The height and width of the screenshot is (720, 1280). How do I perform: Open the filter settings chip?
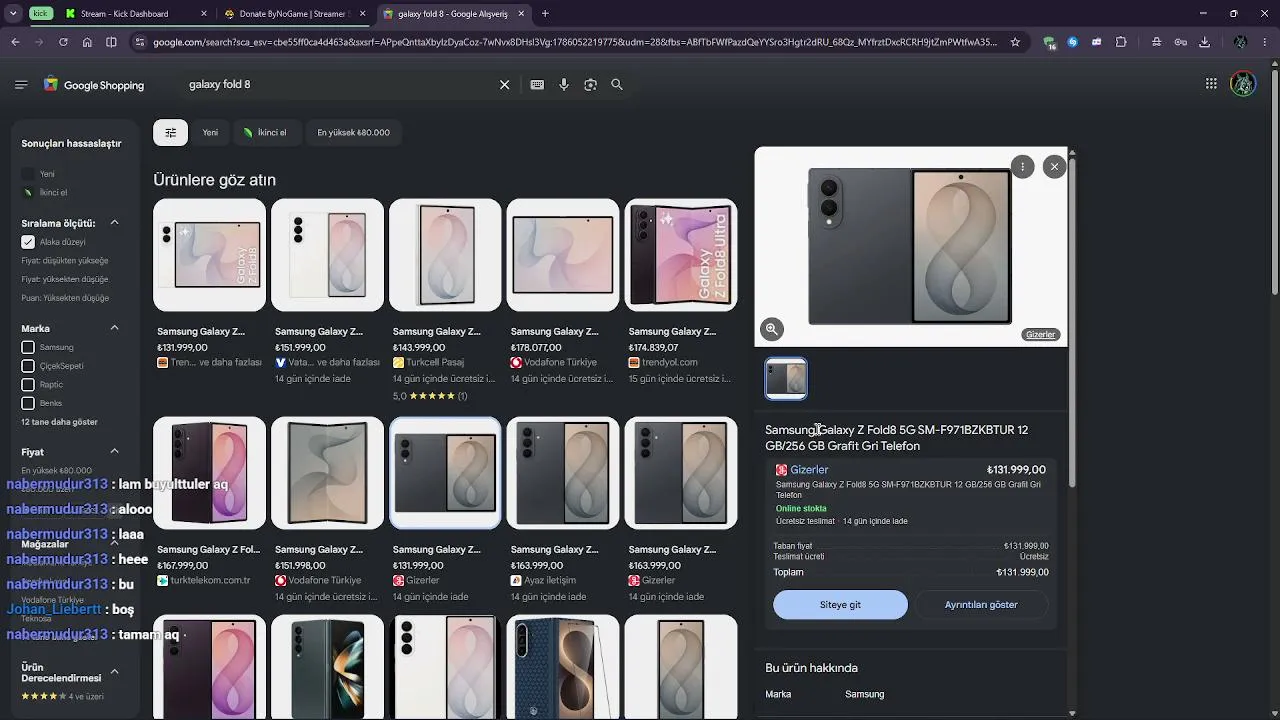pos(170,132)
